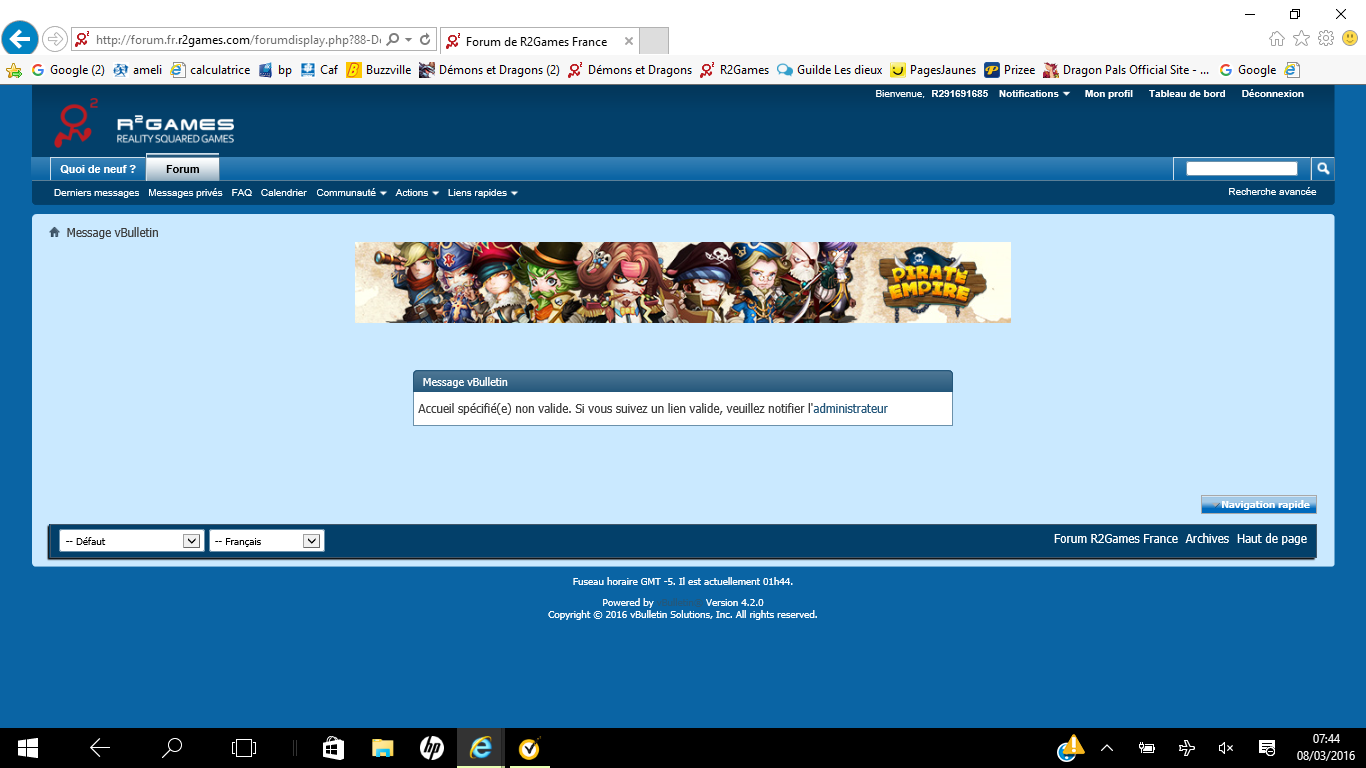Screen dimensions: 1366x768
Task: Open browser settings gear icon
Action: coord(1326,39)
